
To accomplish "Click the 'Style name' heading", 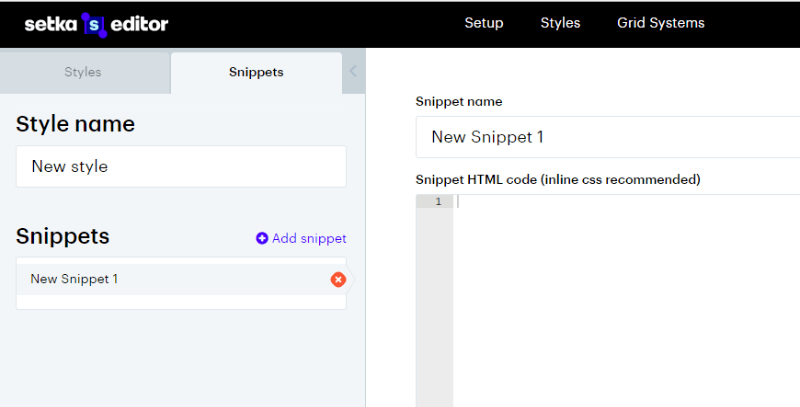I will (75, 124).
